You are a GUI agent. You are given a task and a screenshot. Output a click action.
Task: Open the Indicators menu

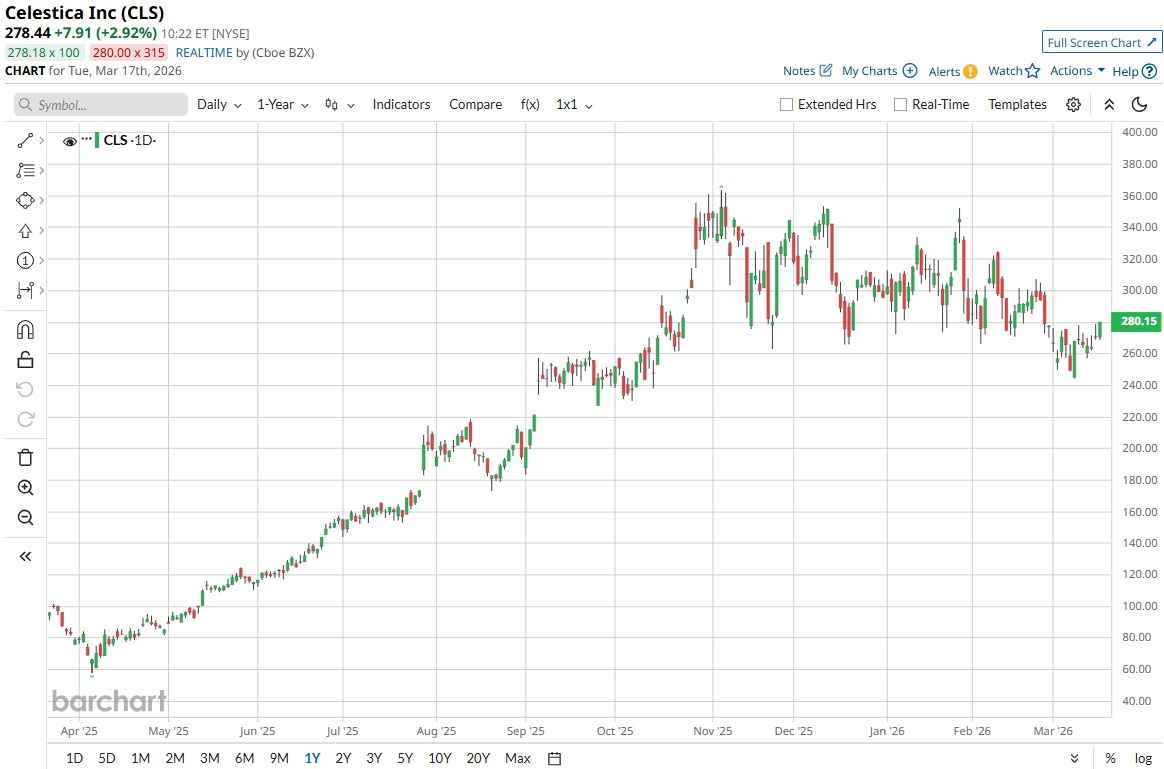click(x=402, y=105)
